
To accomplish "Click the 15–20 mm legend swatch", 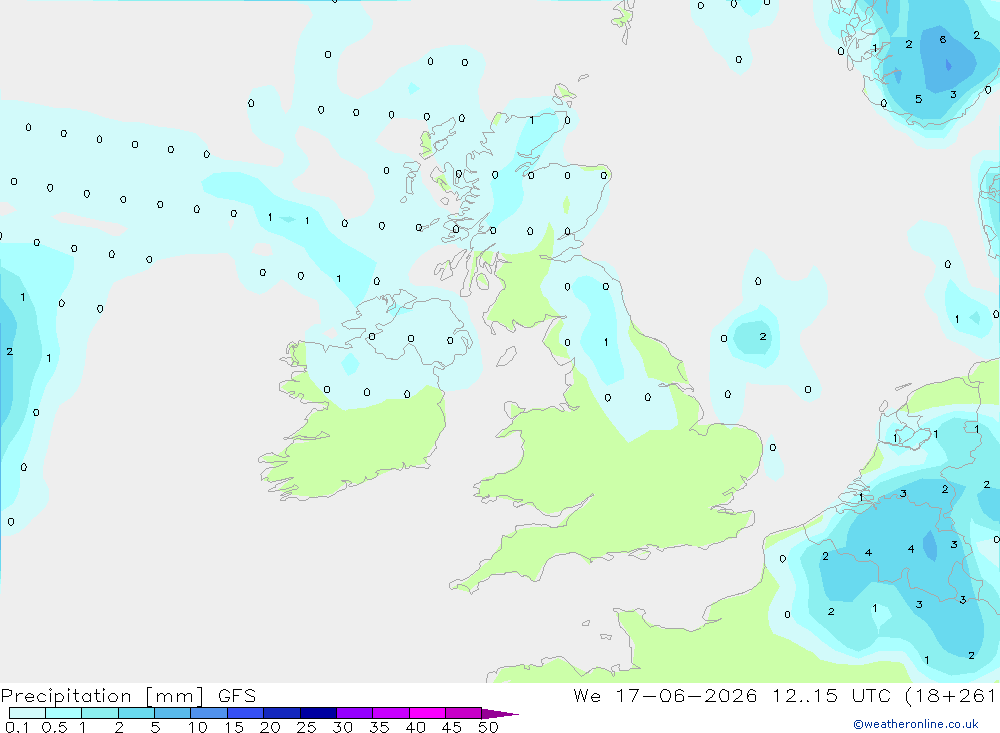I will tap(245, 713).
